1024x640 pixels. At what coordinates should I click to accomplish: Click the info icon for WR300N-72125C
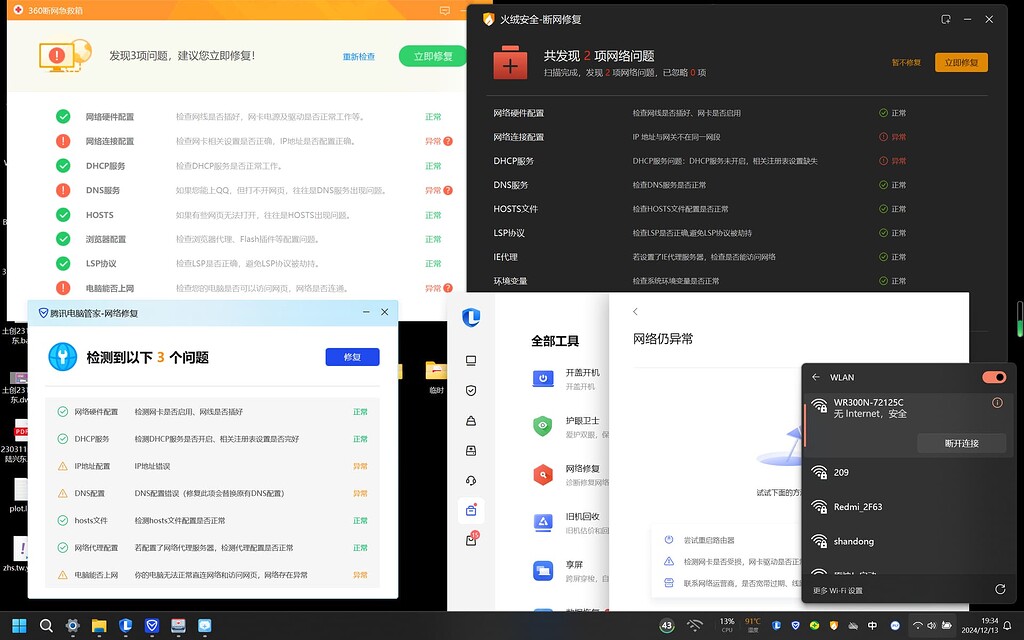pos(997,403)
